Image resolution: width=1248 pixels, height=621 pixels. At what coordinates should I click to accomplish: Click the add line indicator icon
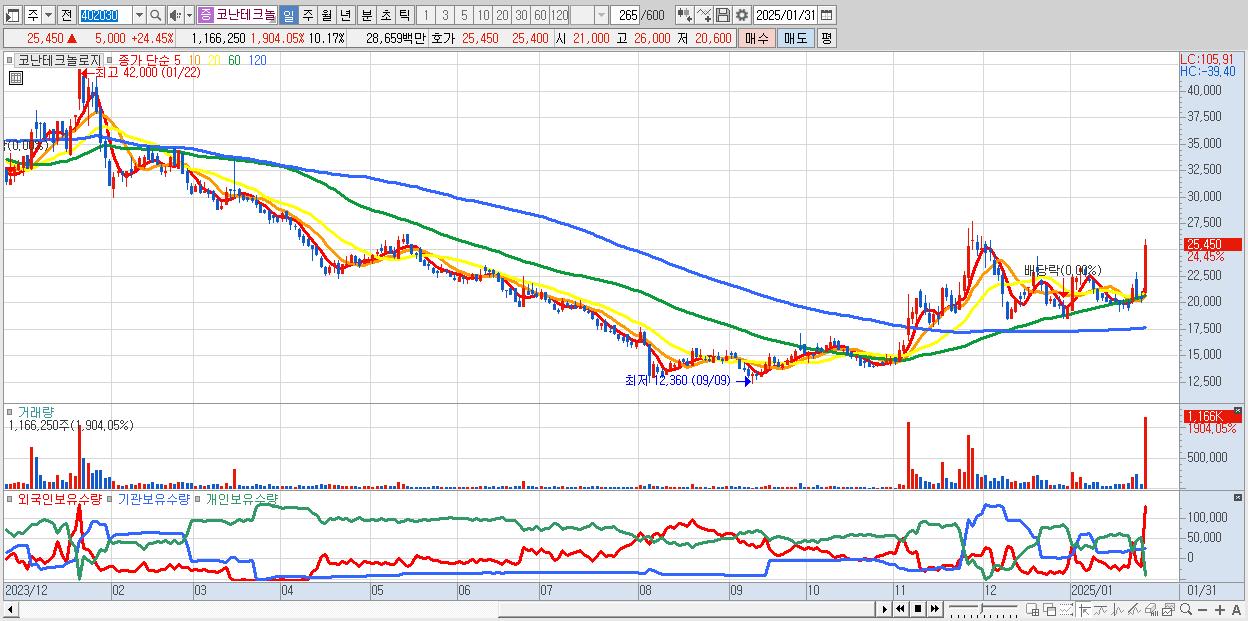703,15
